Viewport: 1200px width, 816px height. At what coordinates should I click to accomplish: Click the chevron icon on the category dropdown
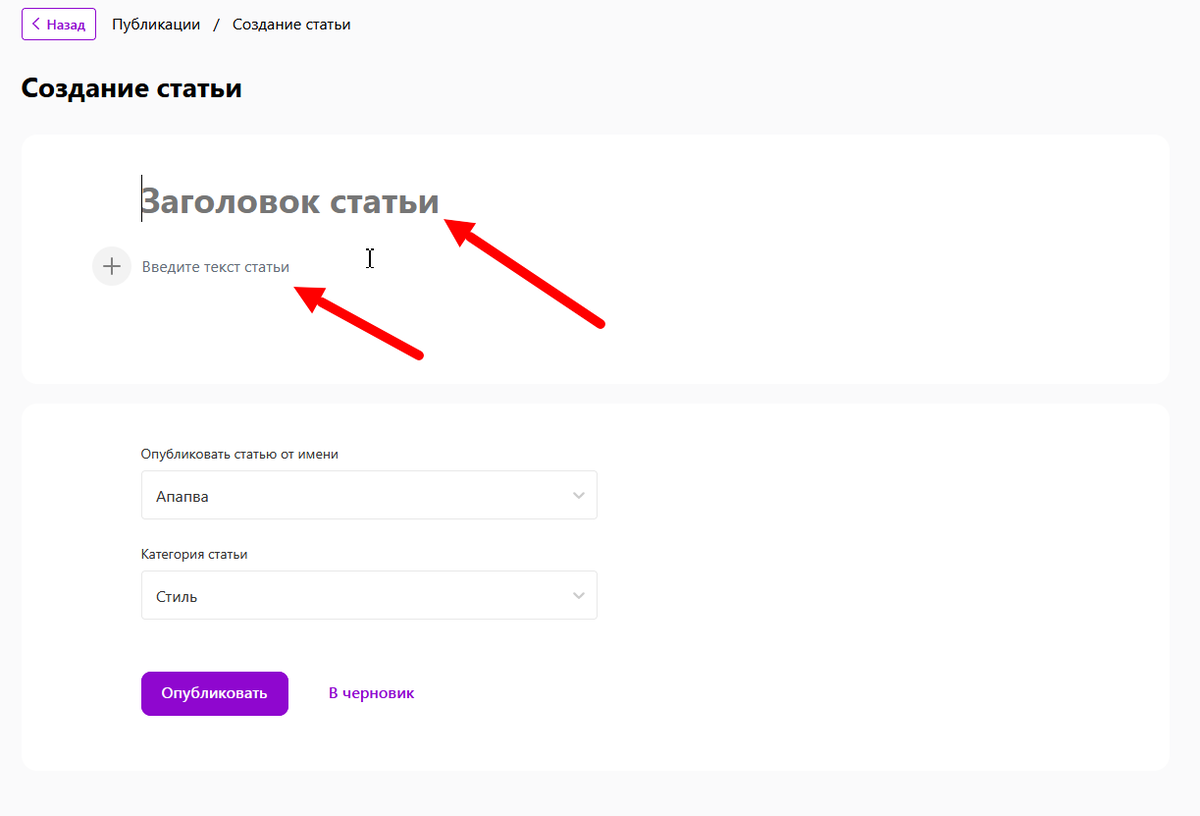578,594
